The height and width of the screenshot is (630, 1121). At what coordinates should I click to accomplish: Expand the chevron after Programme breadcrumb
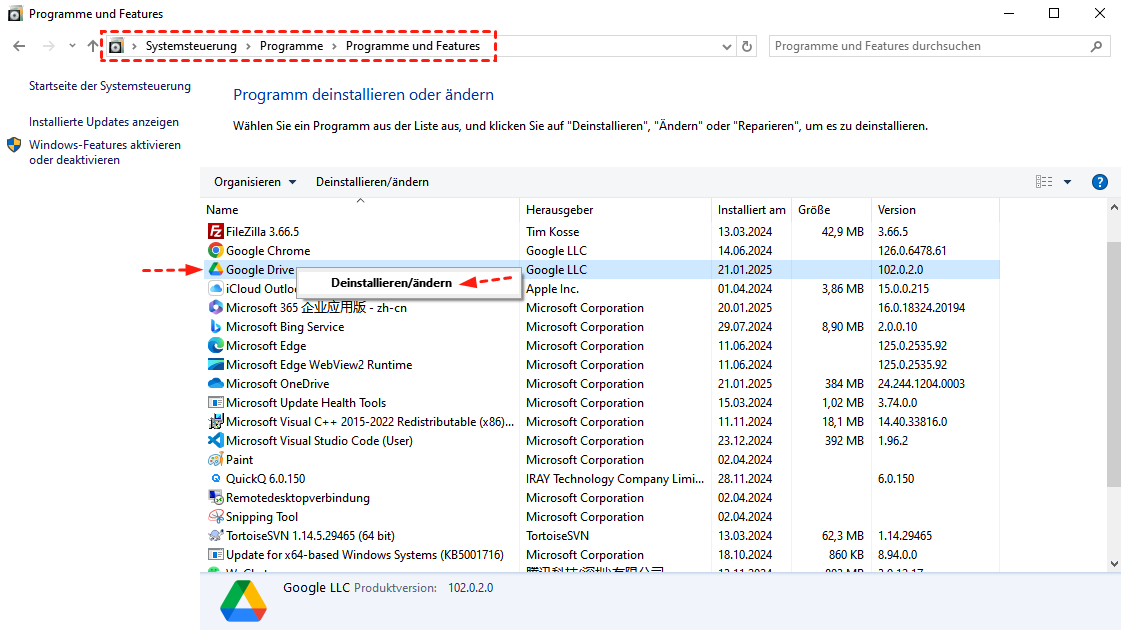[335, 46]
